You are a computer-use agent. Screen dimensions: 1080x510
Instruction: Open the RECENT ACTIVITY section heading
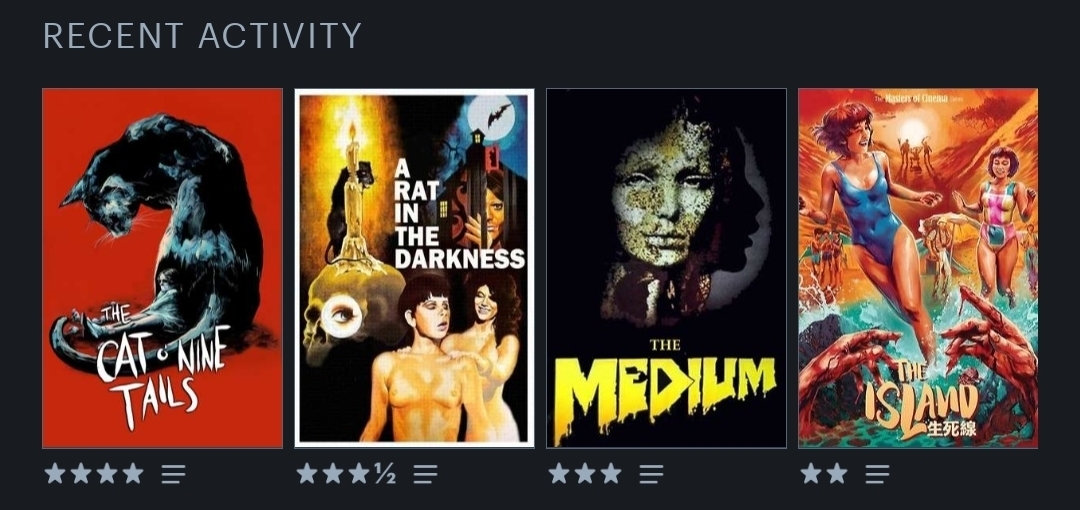202,36
